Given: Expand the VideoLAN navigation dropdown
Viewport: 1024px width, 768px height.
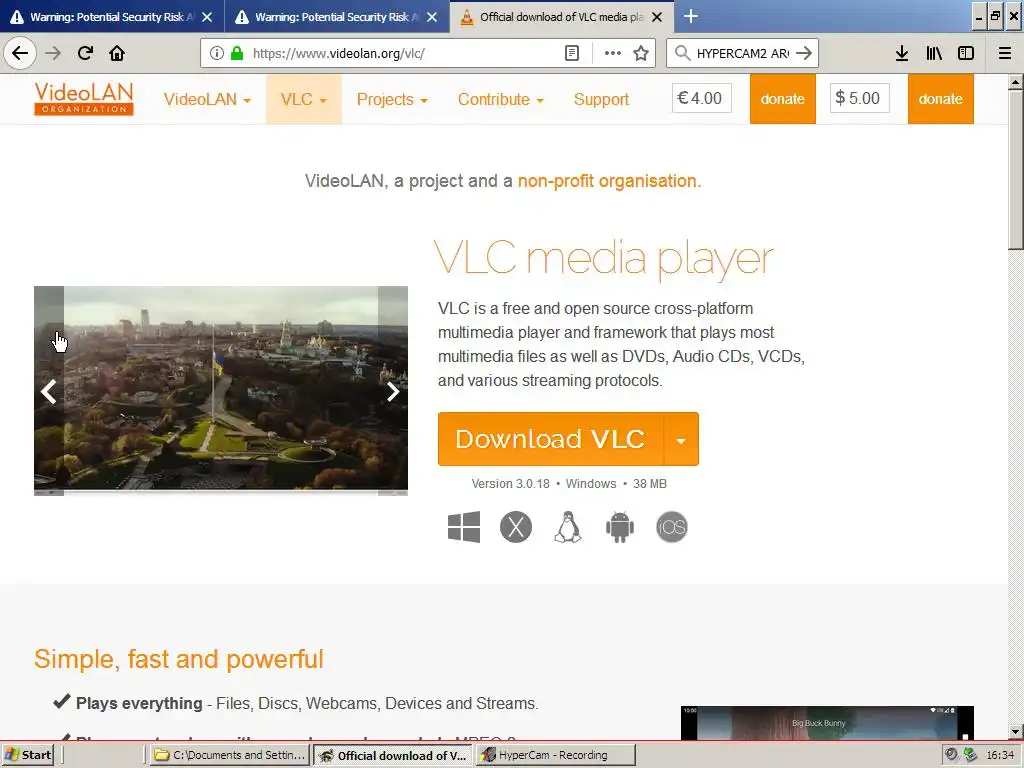Looking at the screenshot, I should tap(207, 99).
